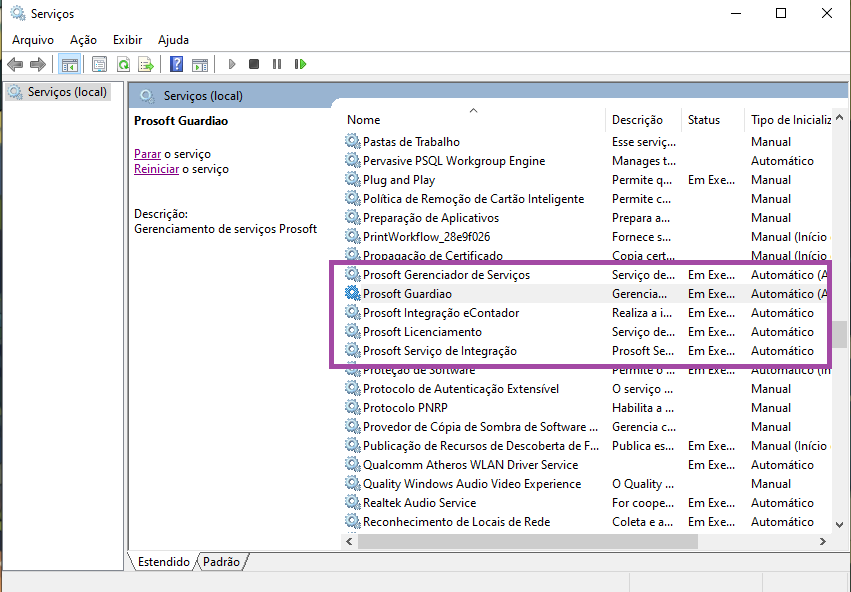Click Parar link to stop service

(x=148, y=154)
